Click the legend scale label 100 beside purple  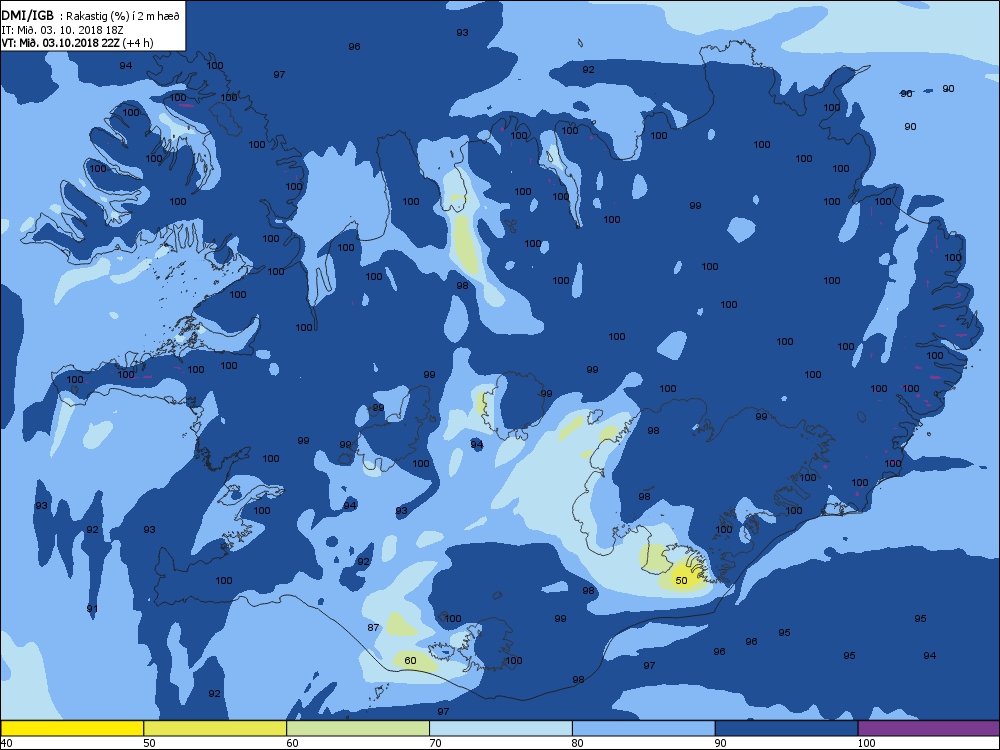(x=866, y=743)
